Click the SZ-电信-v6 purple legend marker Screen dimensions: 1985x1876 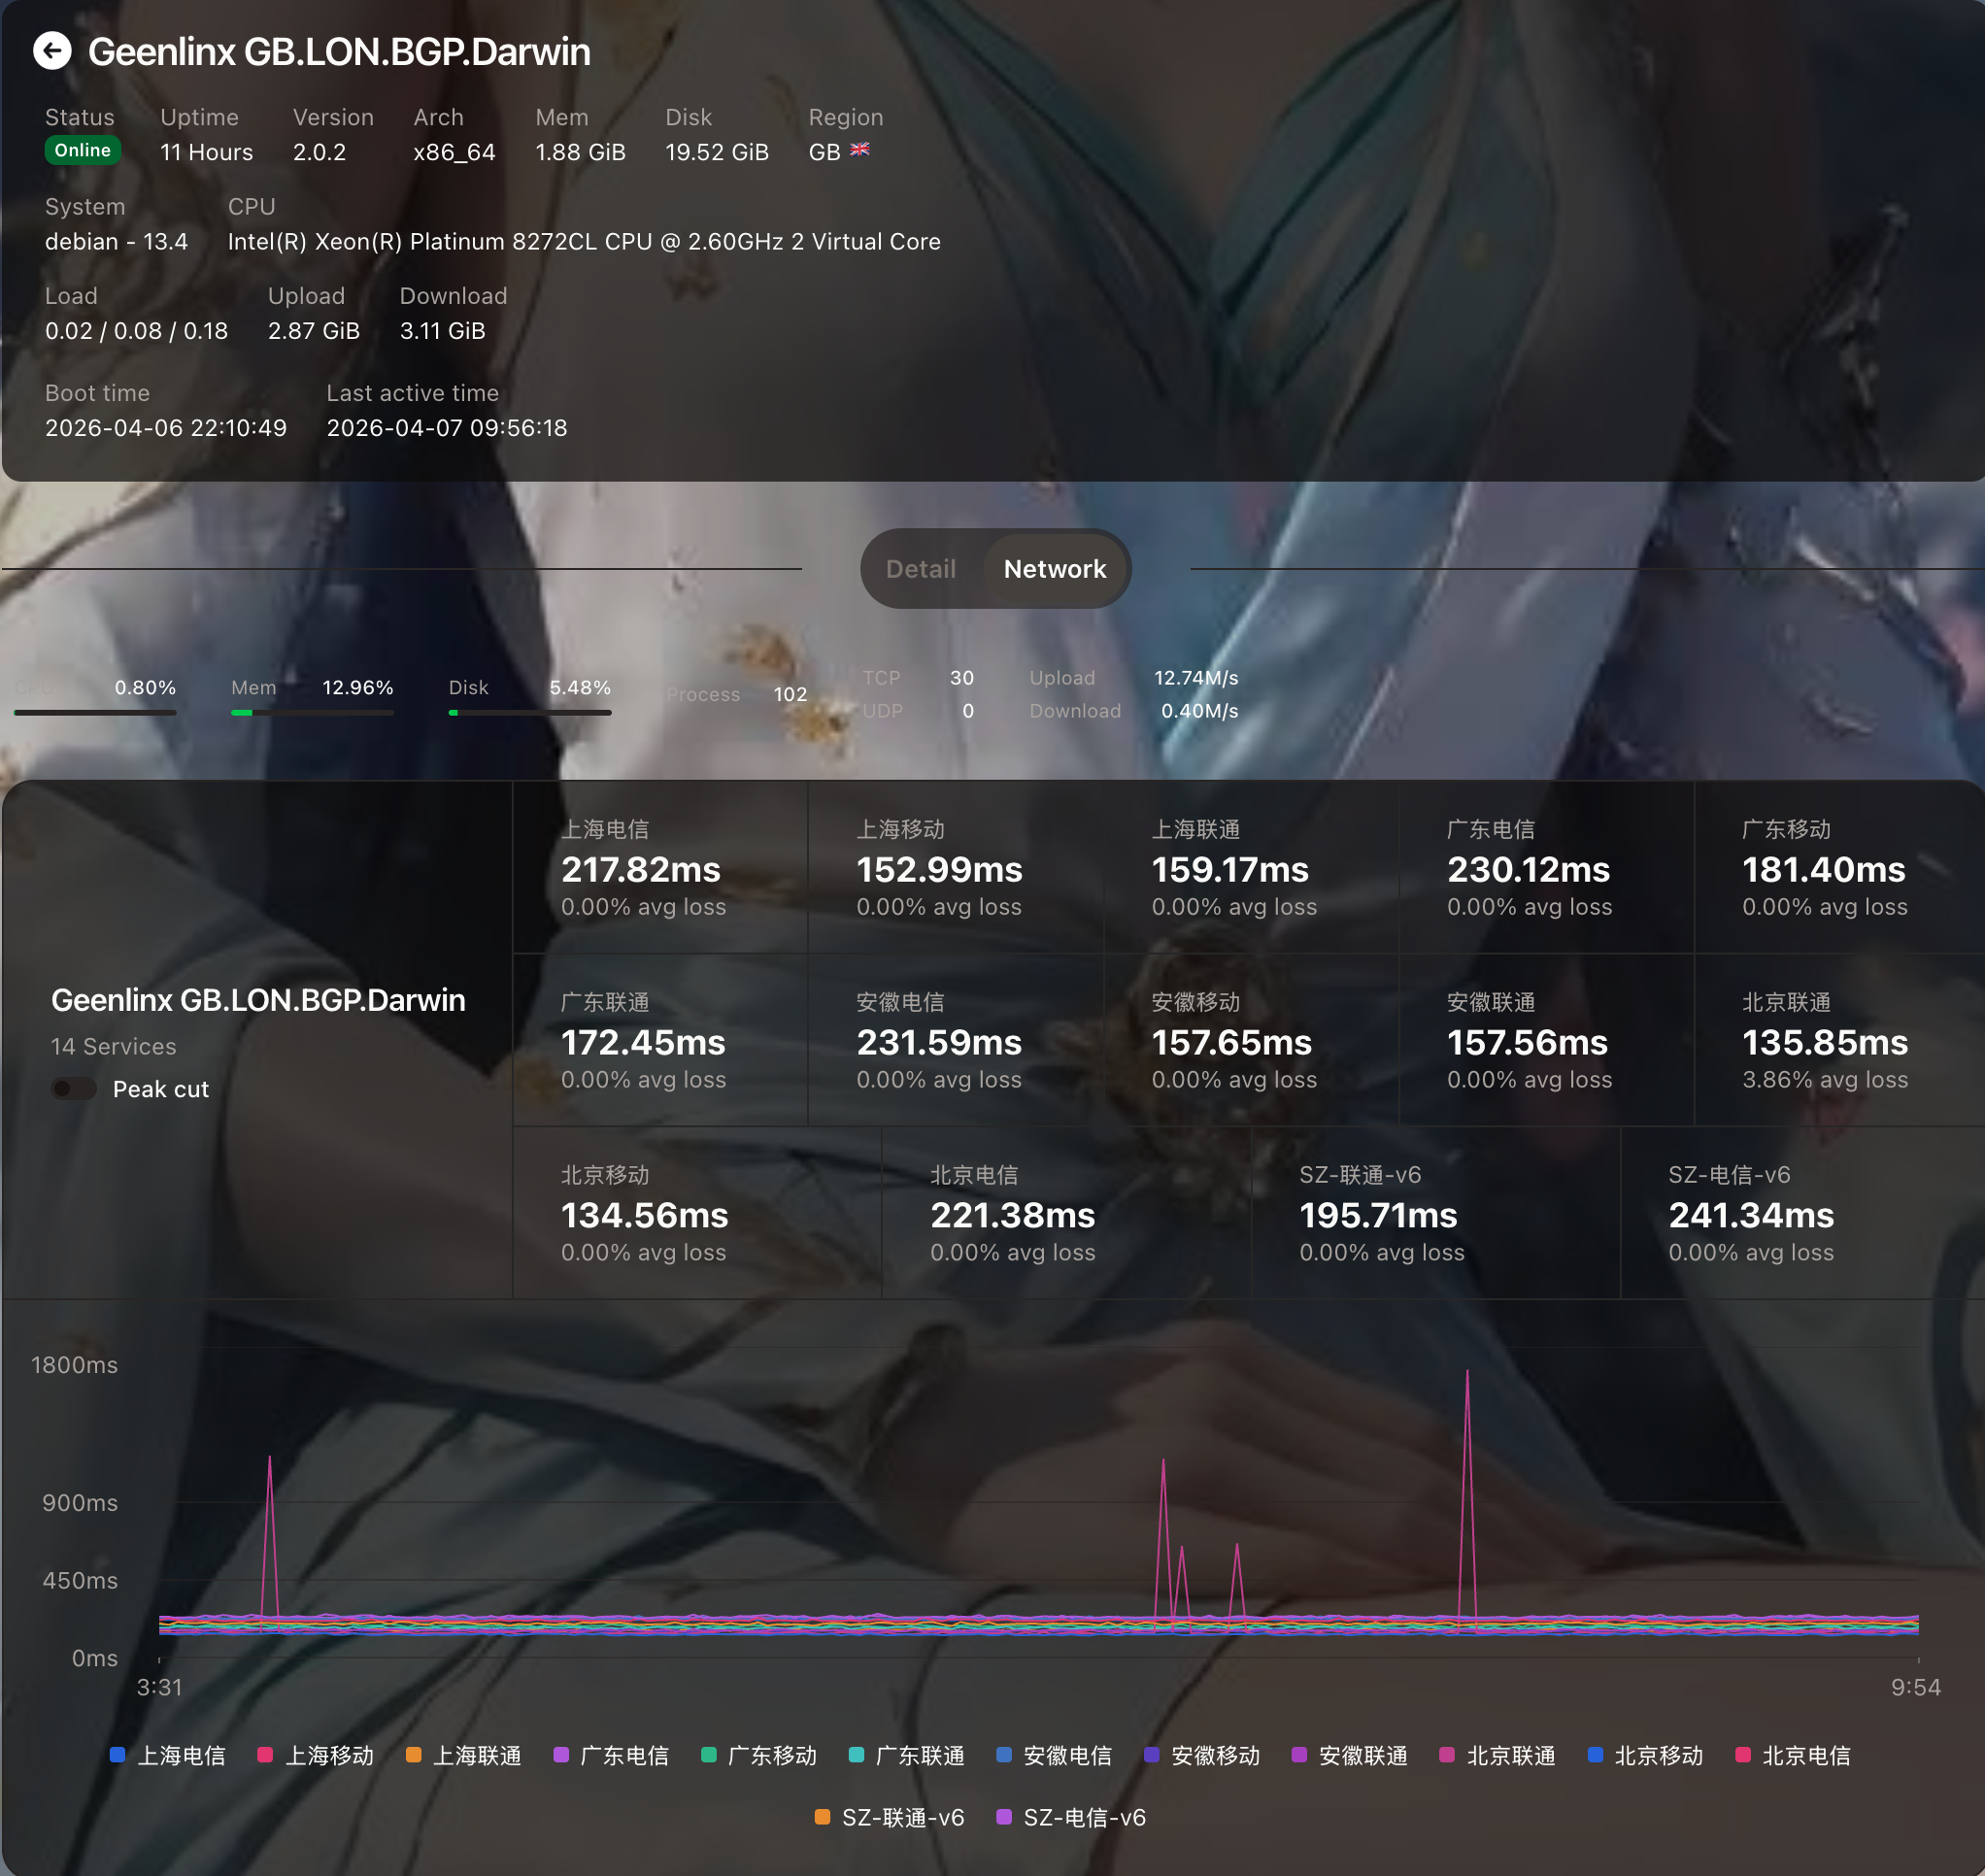1004,1817
